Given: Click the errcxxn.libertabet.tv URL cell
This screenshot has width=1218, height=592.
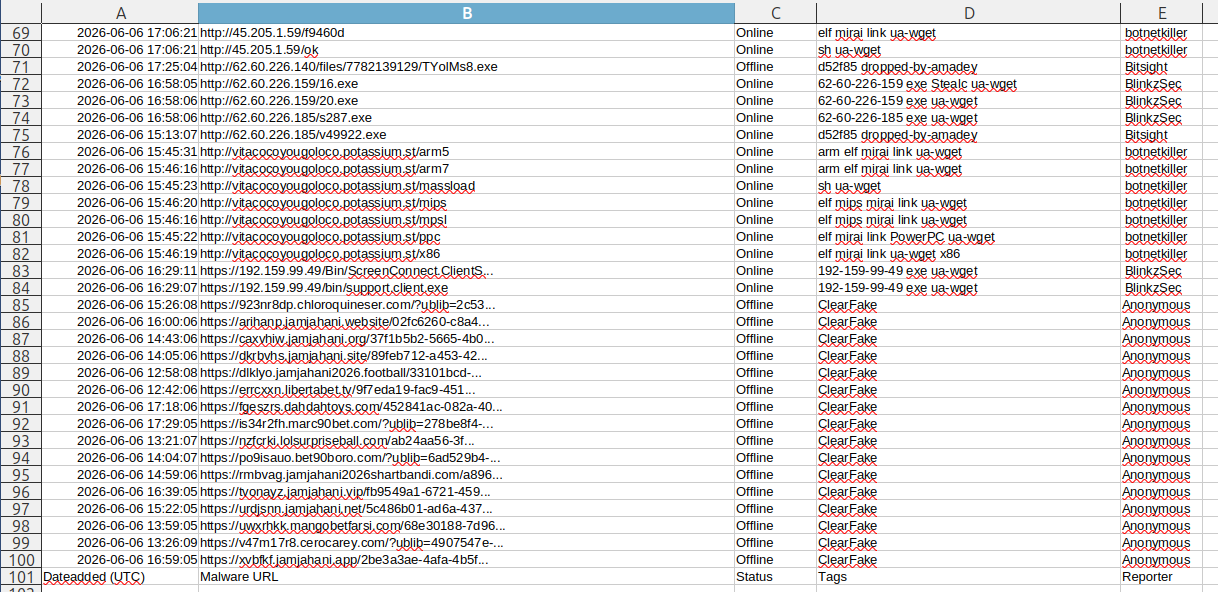Looking at the screenshot, I should [466, 390].
